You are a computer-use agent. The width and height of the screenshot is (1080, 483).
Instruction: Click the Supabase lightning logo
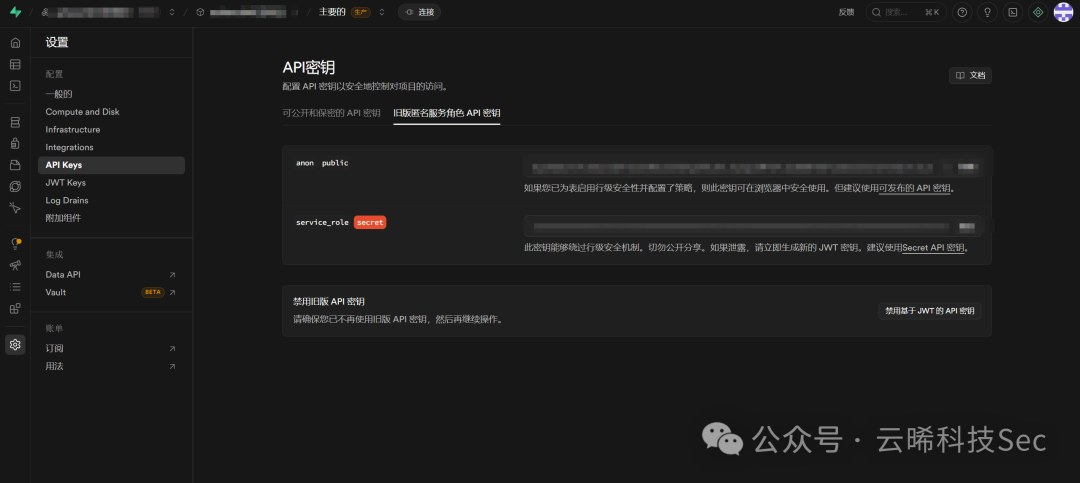pos(15,12)
